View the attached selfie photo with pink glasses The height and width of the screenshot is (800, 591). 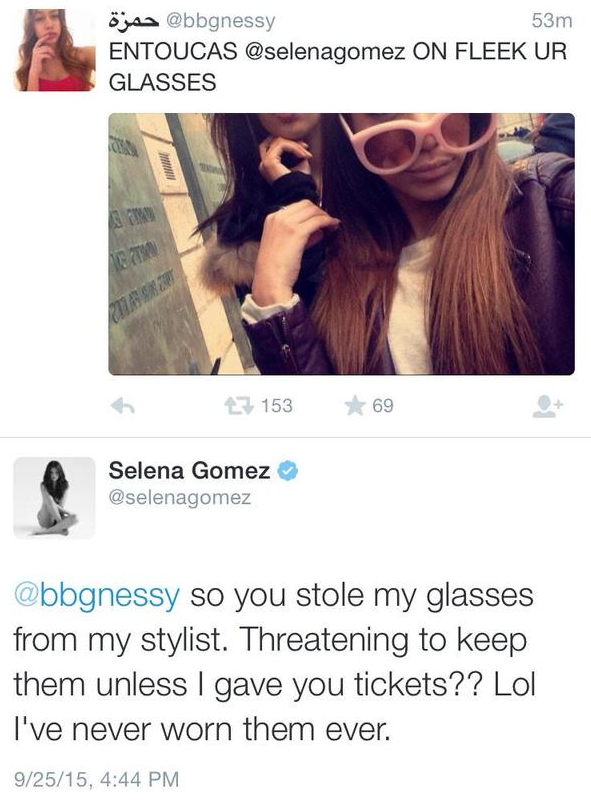pyautogui.click(x=341, y=244)
